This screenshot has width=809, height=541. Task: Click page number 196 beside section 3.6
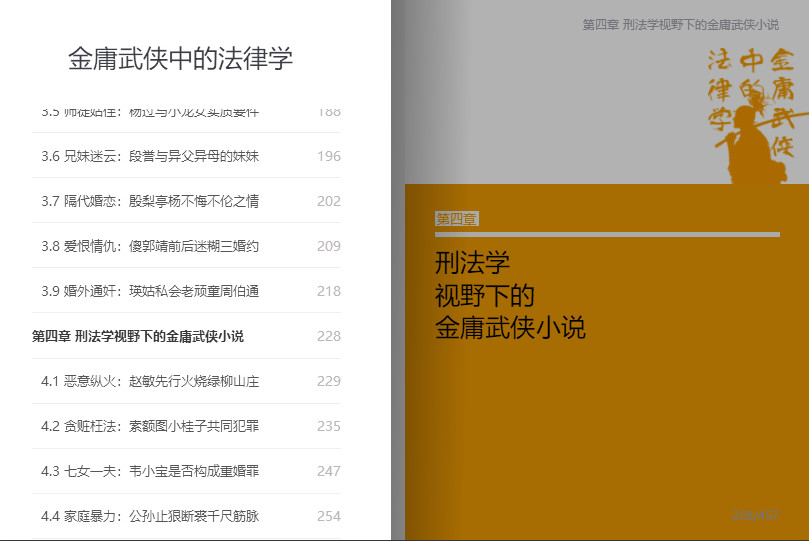click(x=328, y=156)
